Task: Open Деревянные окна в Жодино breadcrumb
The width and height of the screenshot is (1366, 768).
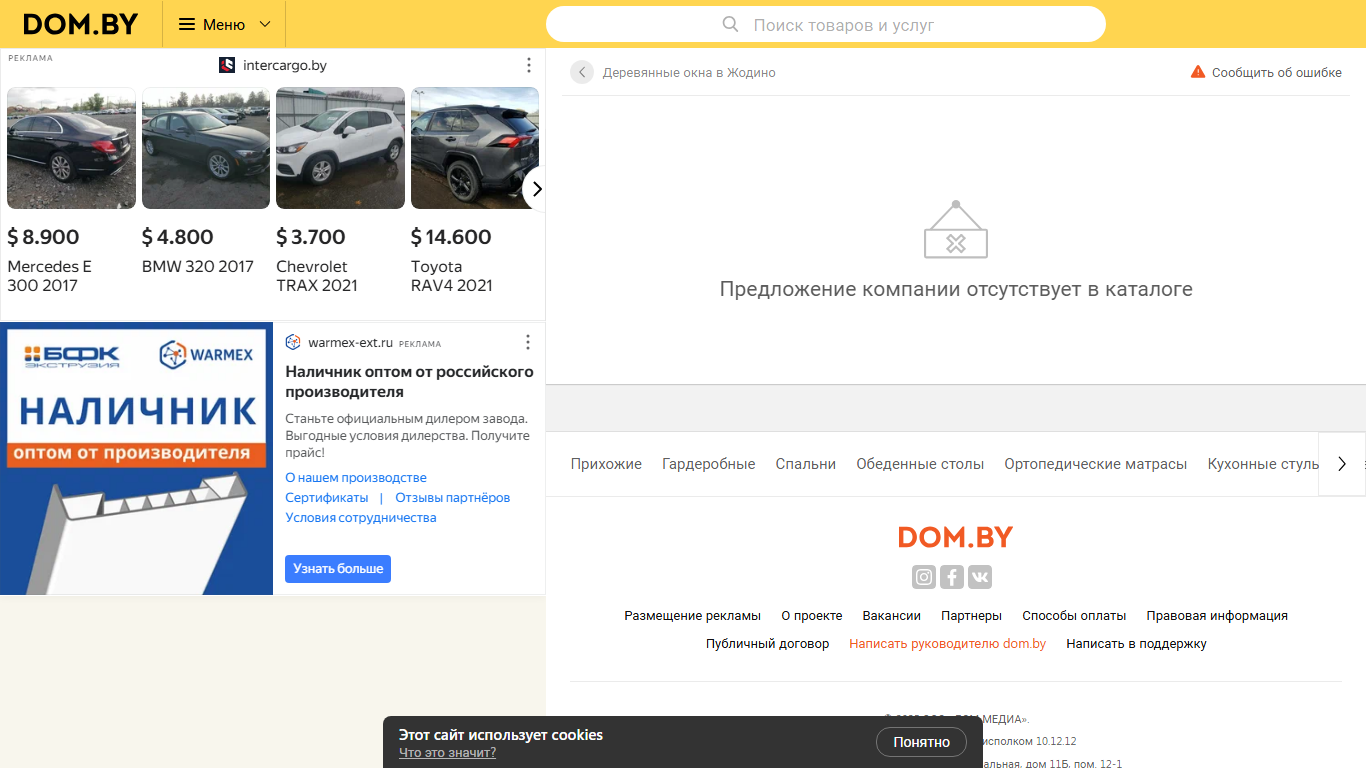Action: click(x=689, y=73)
